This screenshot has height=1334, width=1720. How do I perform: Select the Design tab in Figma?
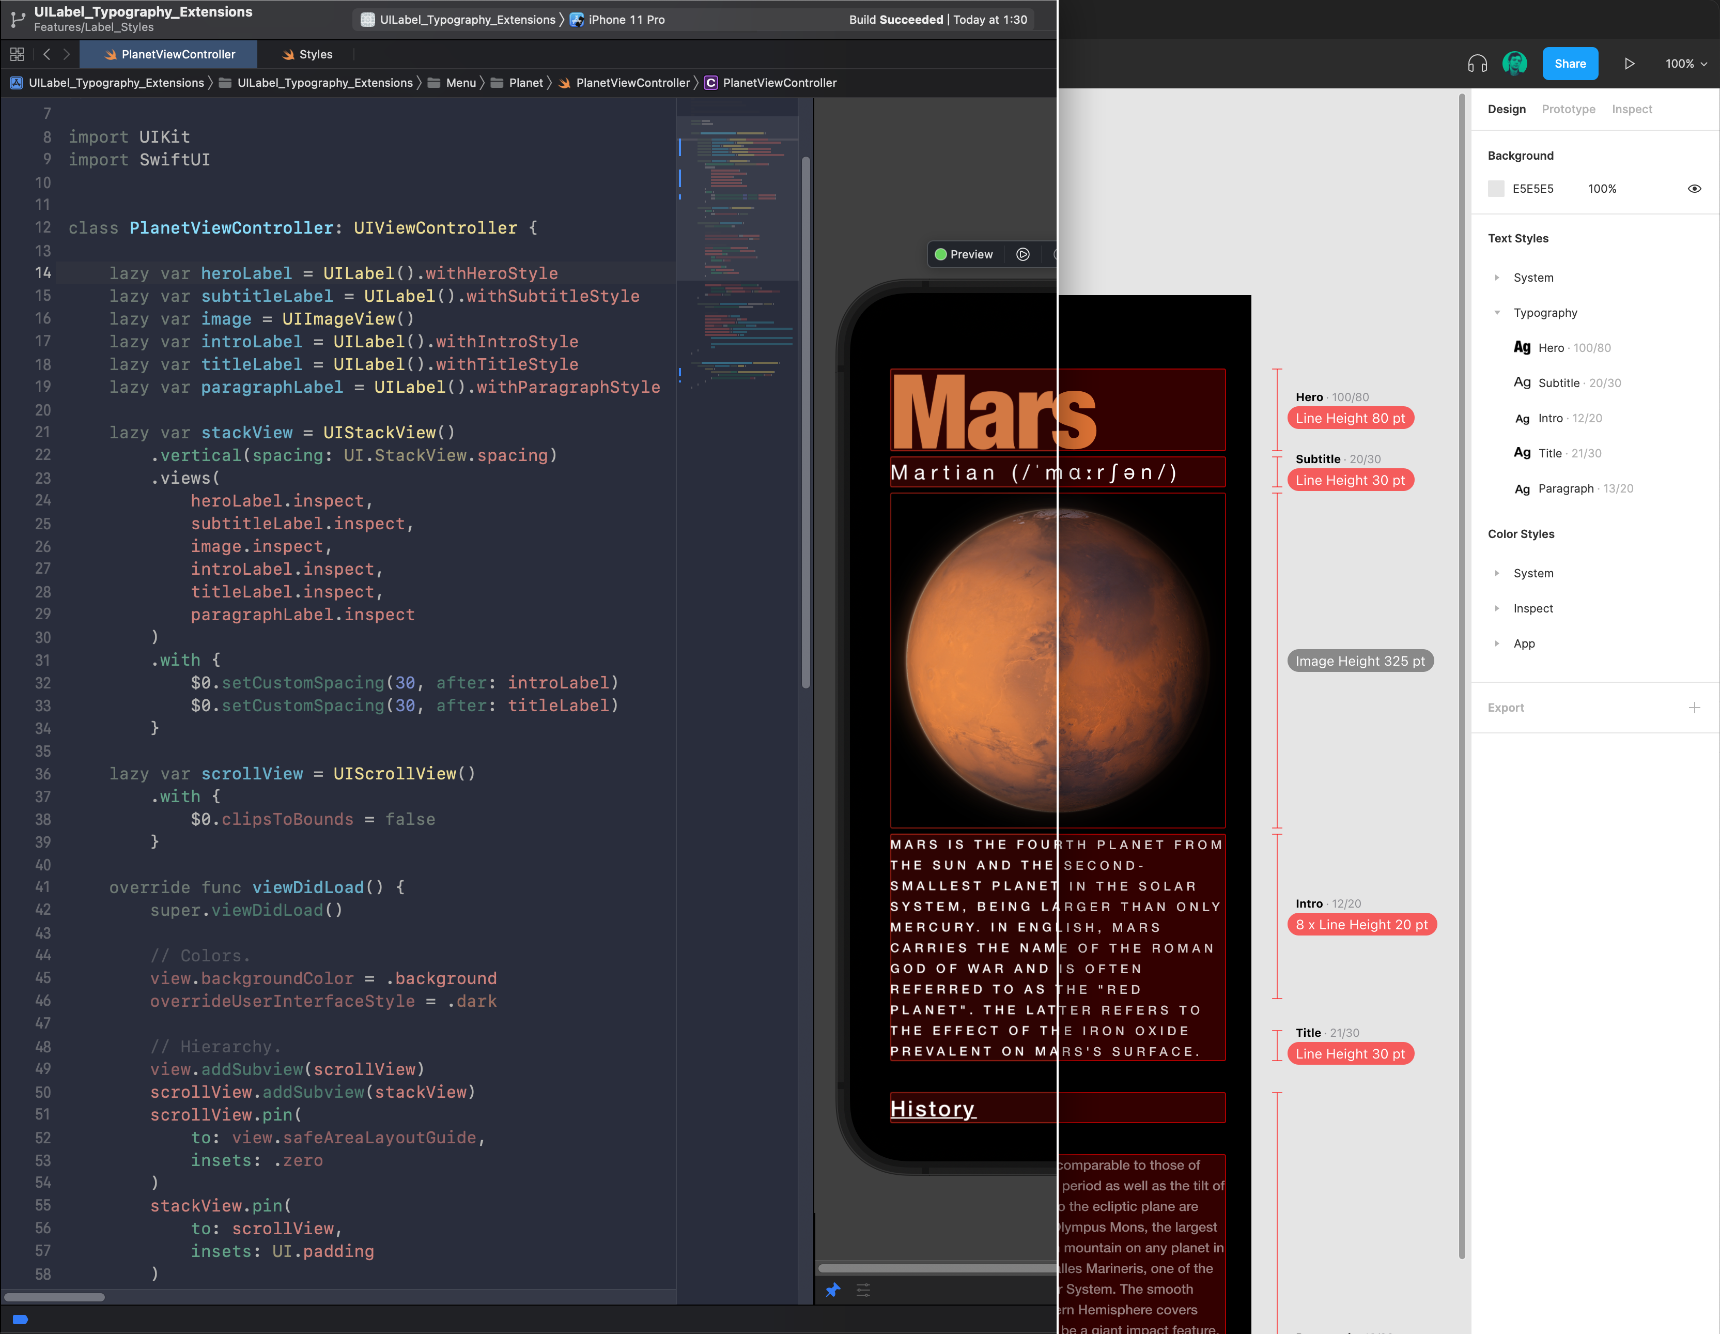click(1506, 109)
